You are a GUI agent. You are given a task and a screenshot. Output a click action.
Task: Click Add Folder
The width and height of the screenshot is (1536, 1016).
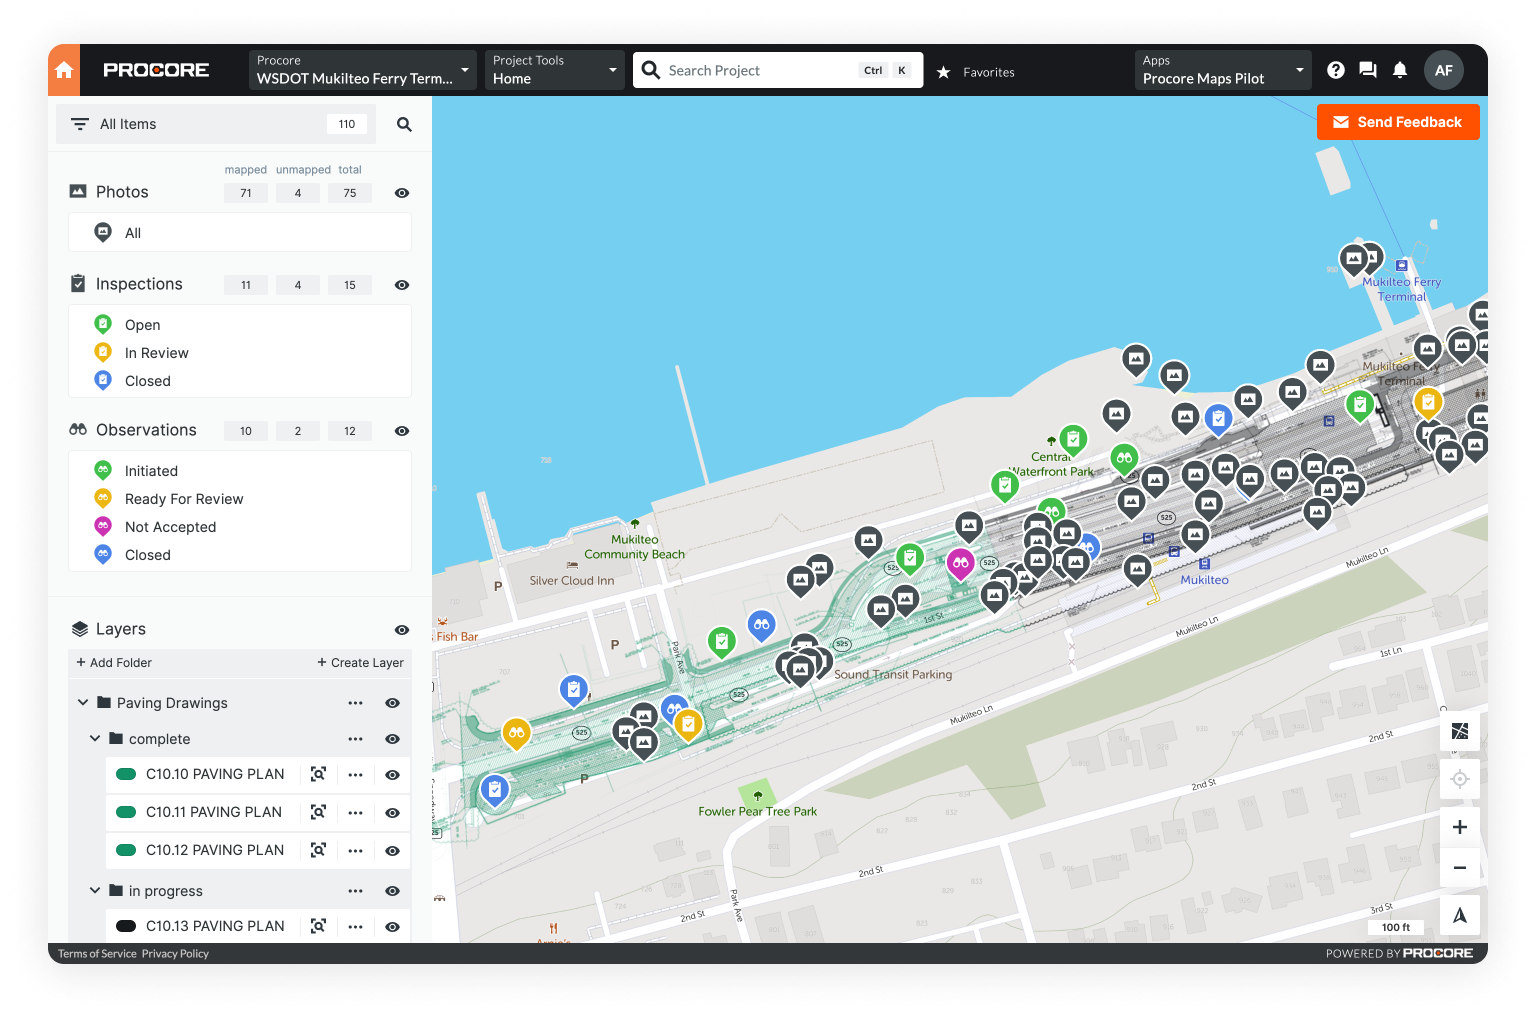click(x=114, y=663)
